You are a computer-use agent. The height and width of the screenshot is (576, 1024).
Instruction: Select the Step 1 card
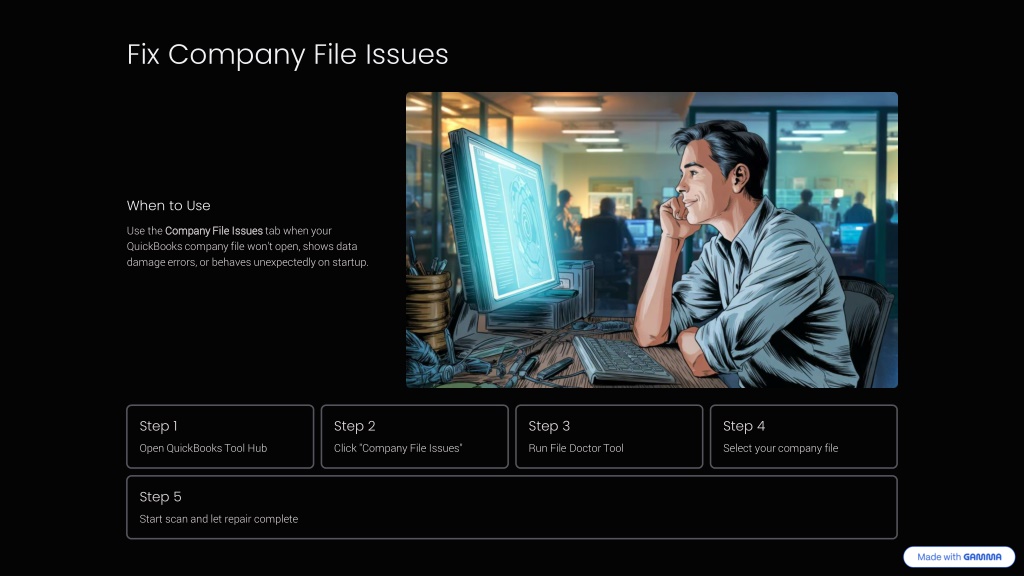pyautogui.click(x=220, y=437)
